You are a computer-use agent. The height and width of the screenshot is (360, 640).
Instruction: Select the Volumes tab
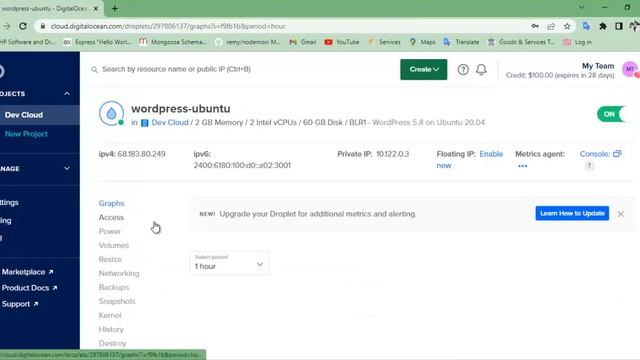tap(114, 245)
